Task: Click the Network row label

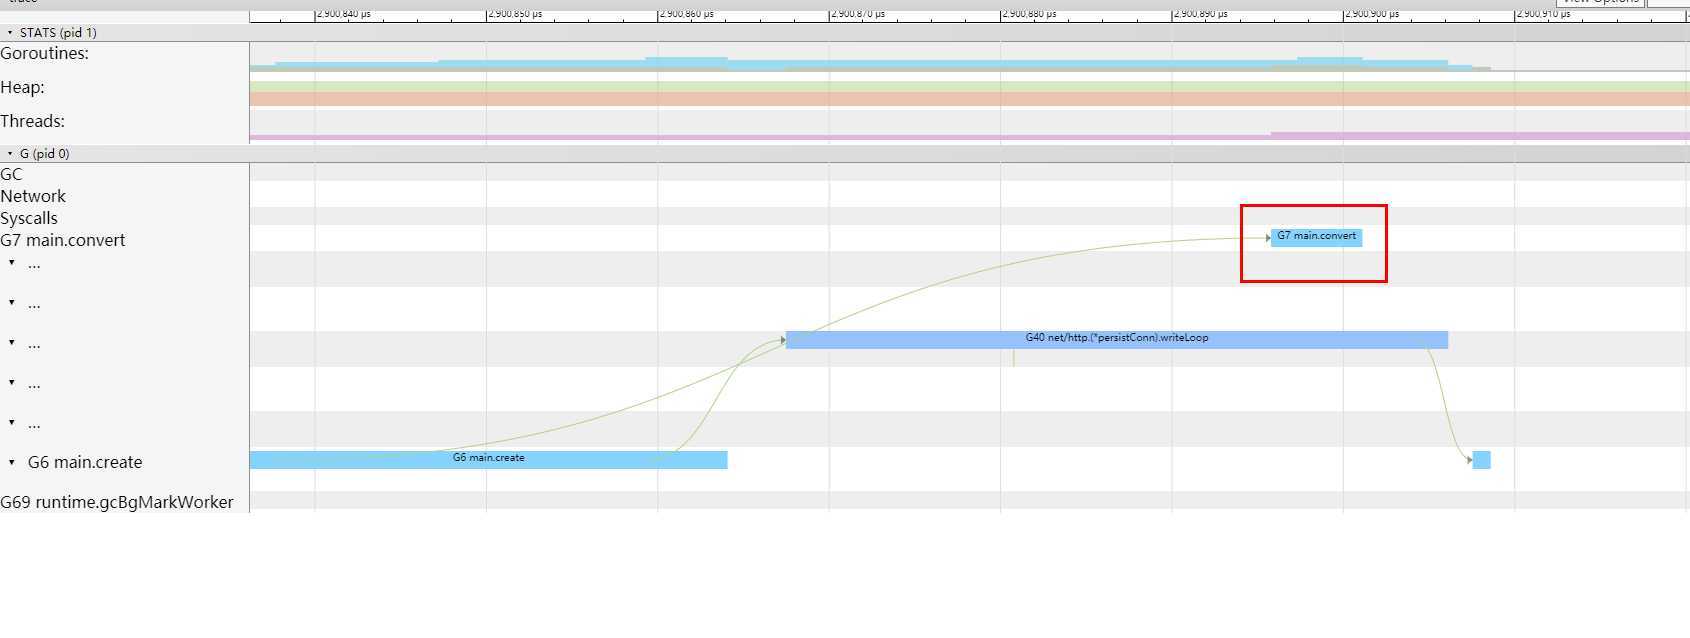Action: tap(33, 196)
